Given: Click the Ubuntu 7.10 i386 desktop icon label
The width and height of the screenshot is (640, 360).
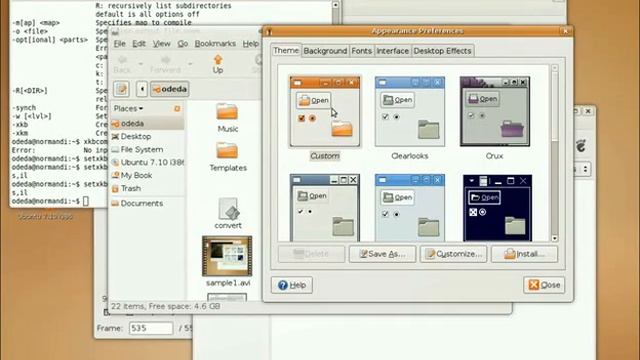Looking at the screenshot, I should point(45,217).
